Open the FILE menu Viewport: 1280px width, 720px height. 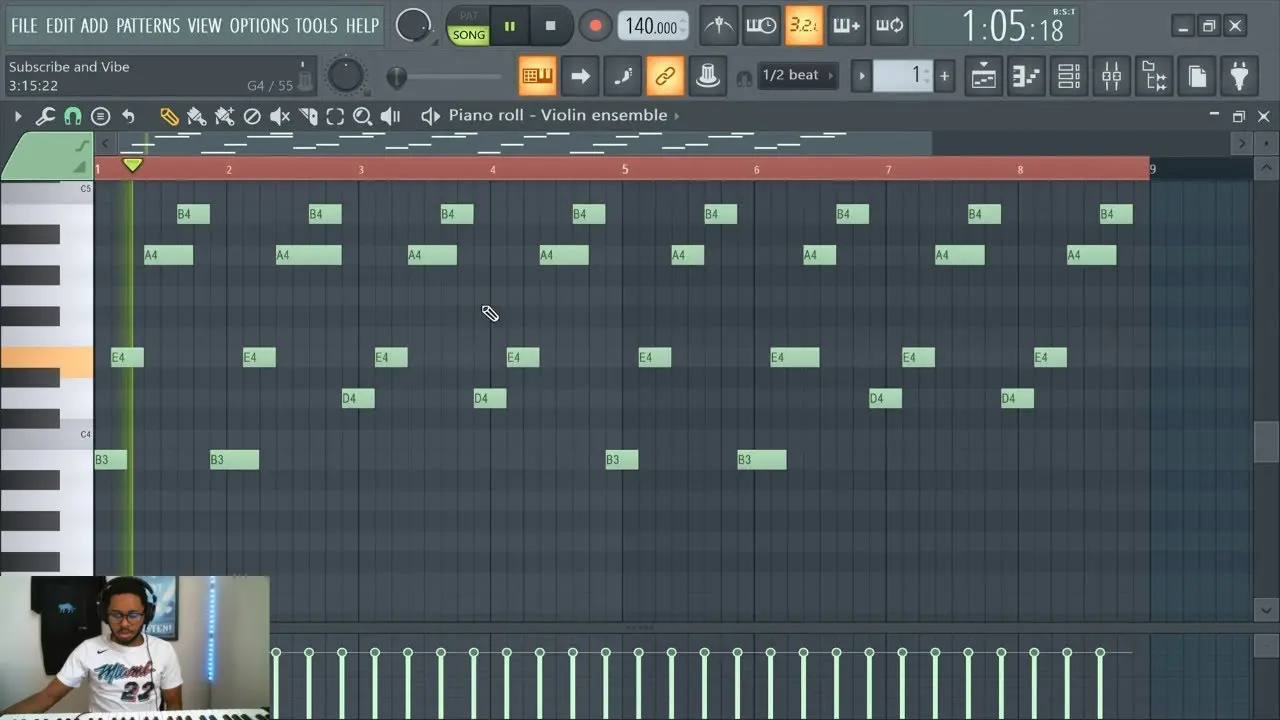[24, 26]
